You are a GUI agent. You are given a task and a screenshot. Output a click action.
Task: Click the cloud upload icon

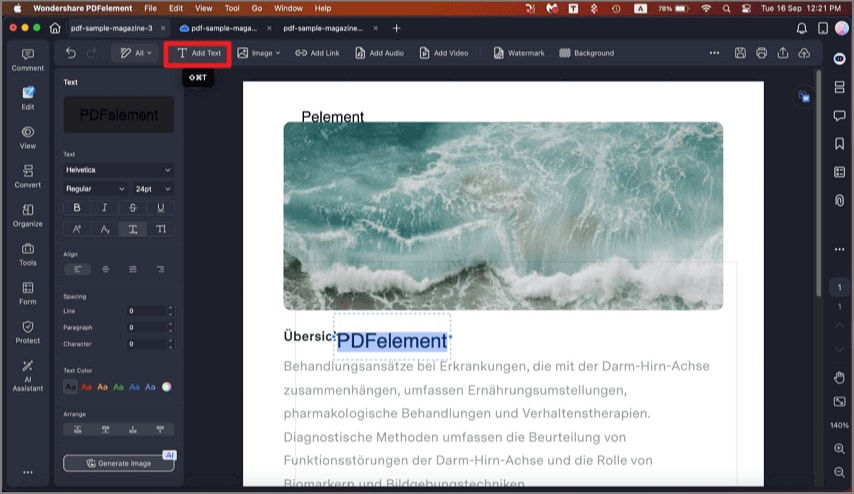[x=804, y=53]
